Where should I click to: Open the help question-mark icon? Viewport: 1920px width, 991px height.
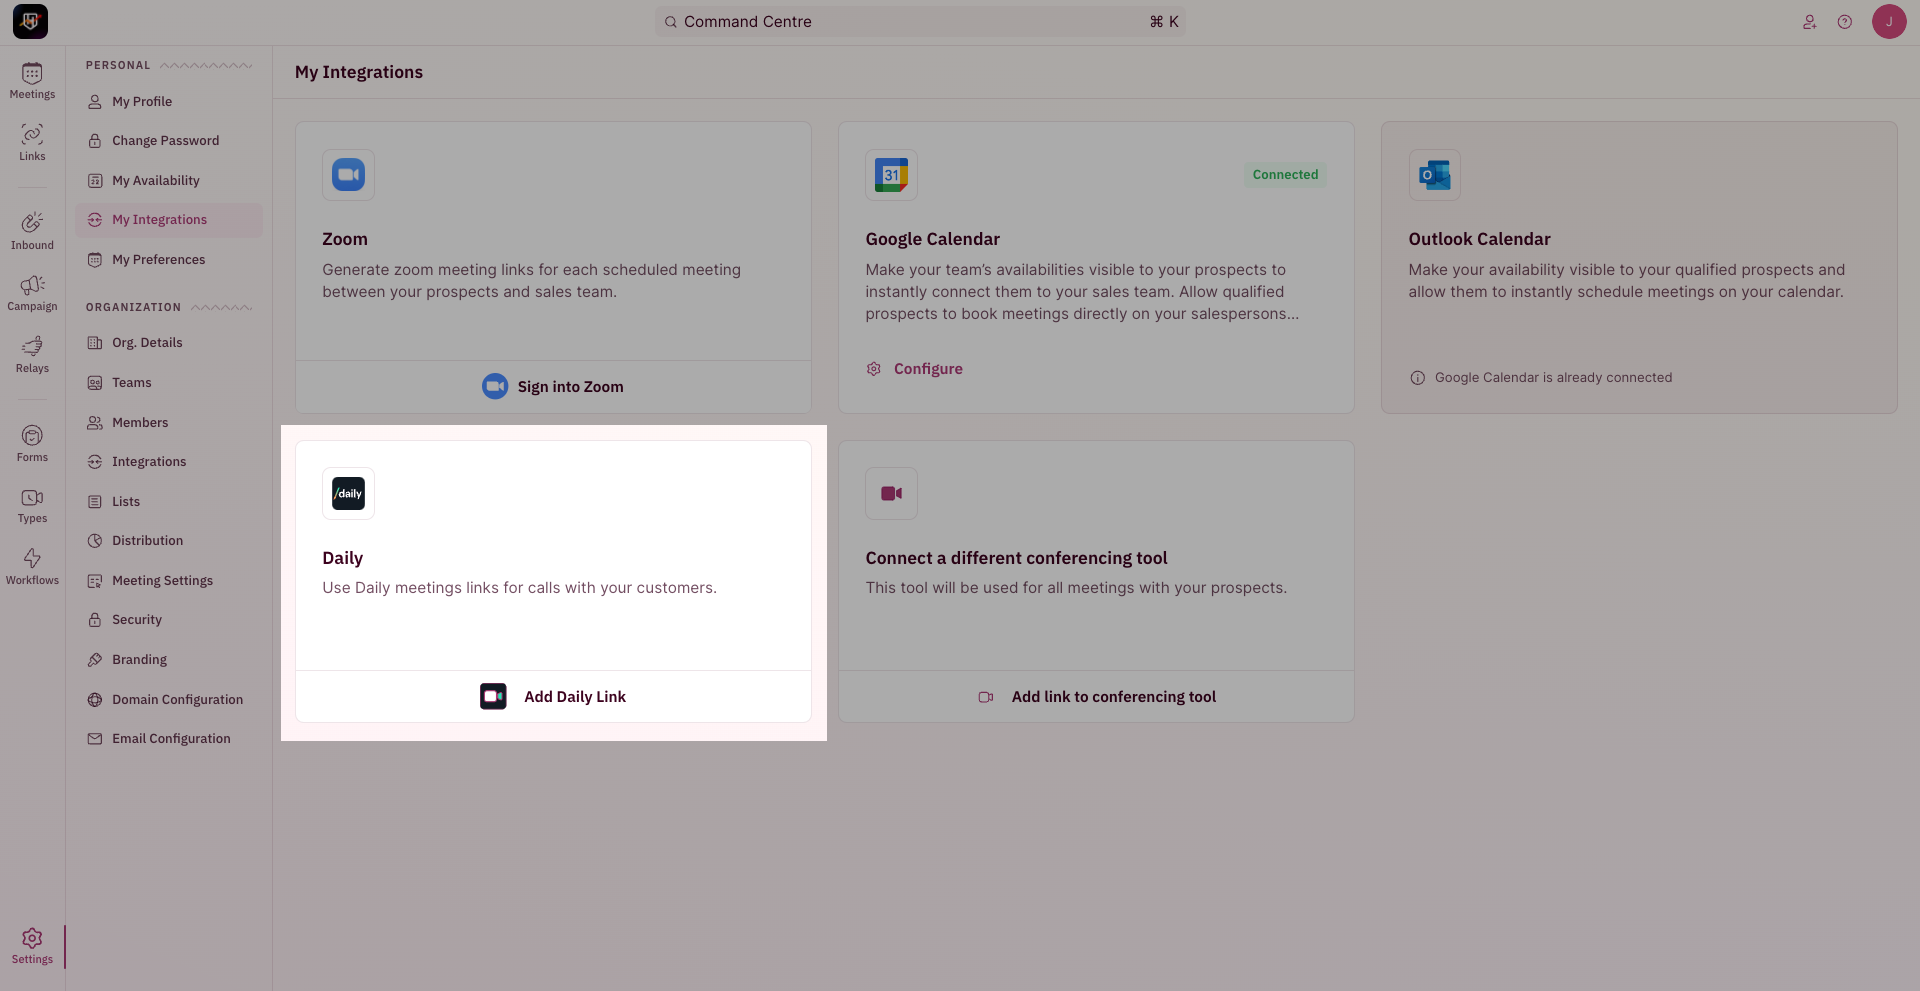coord(1845,21)
